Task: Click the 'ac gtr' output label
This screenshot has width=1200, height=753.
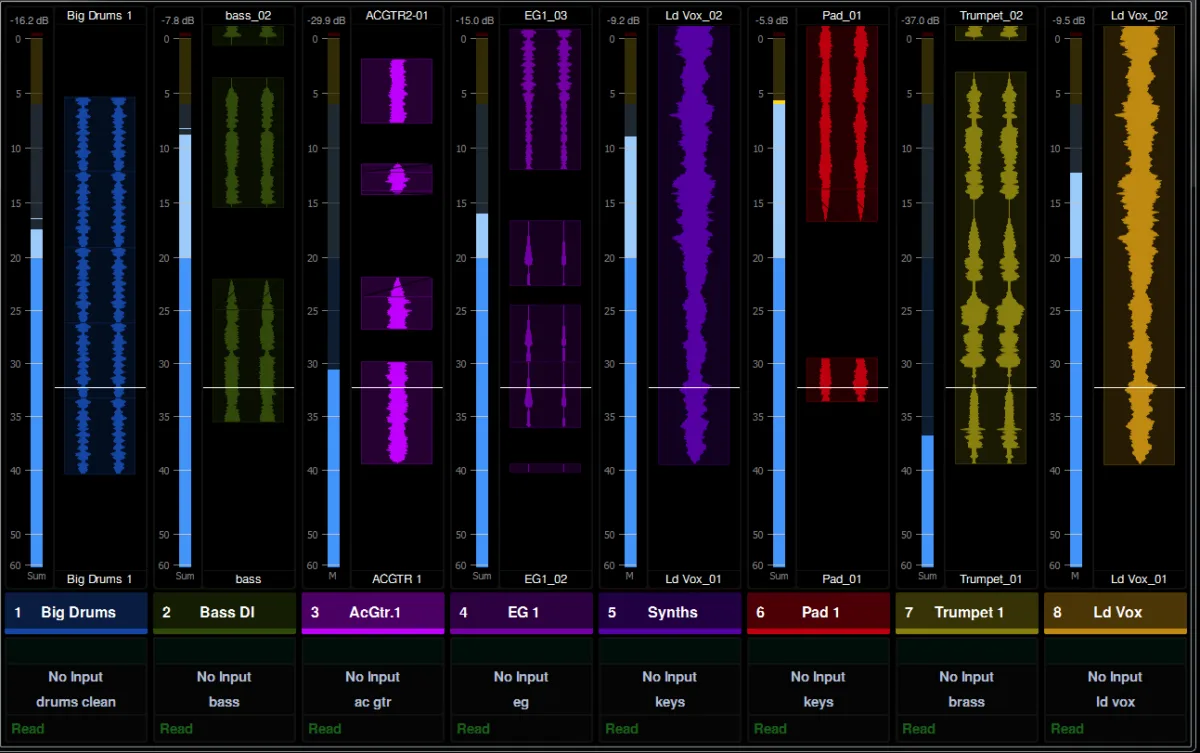Action: [x=373, y=702]
